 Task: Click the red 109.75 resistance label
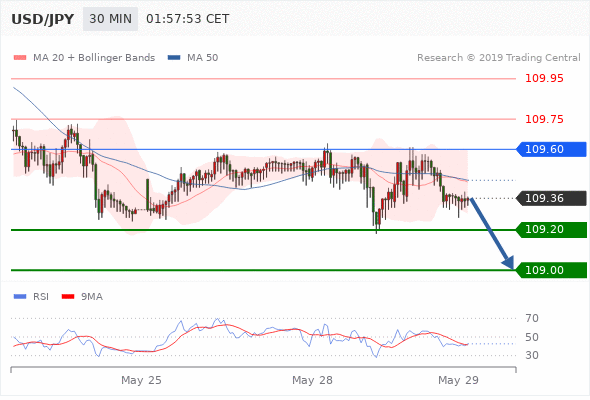pos(544,119)
